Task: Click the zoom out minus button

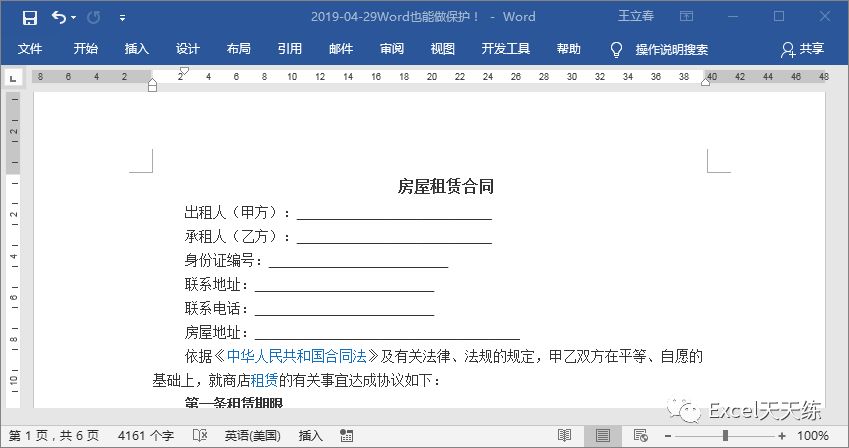Action: coord(668,436)
